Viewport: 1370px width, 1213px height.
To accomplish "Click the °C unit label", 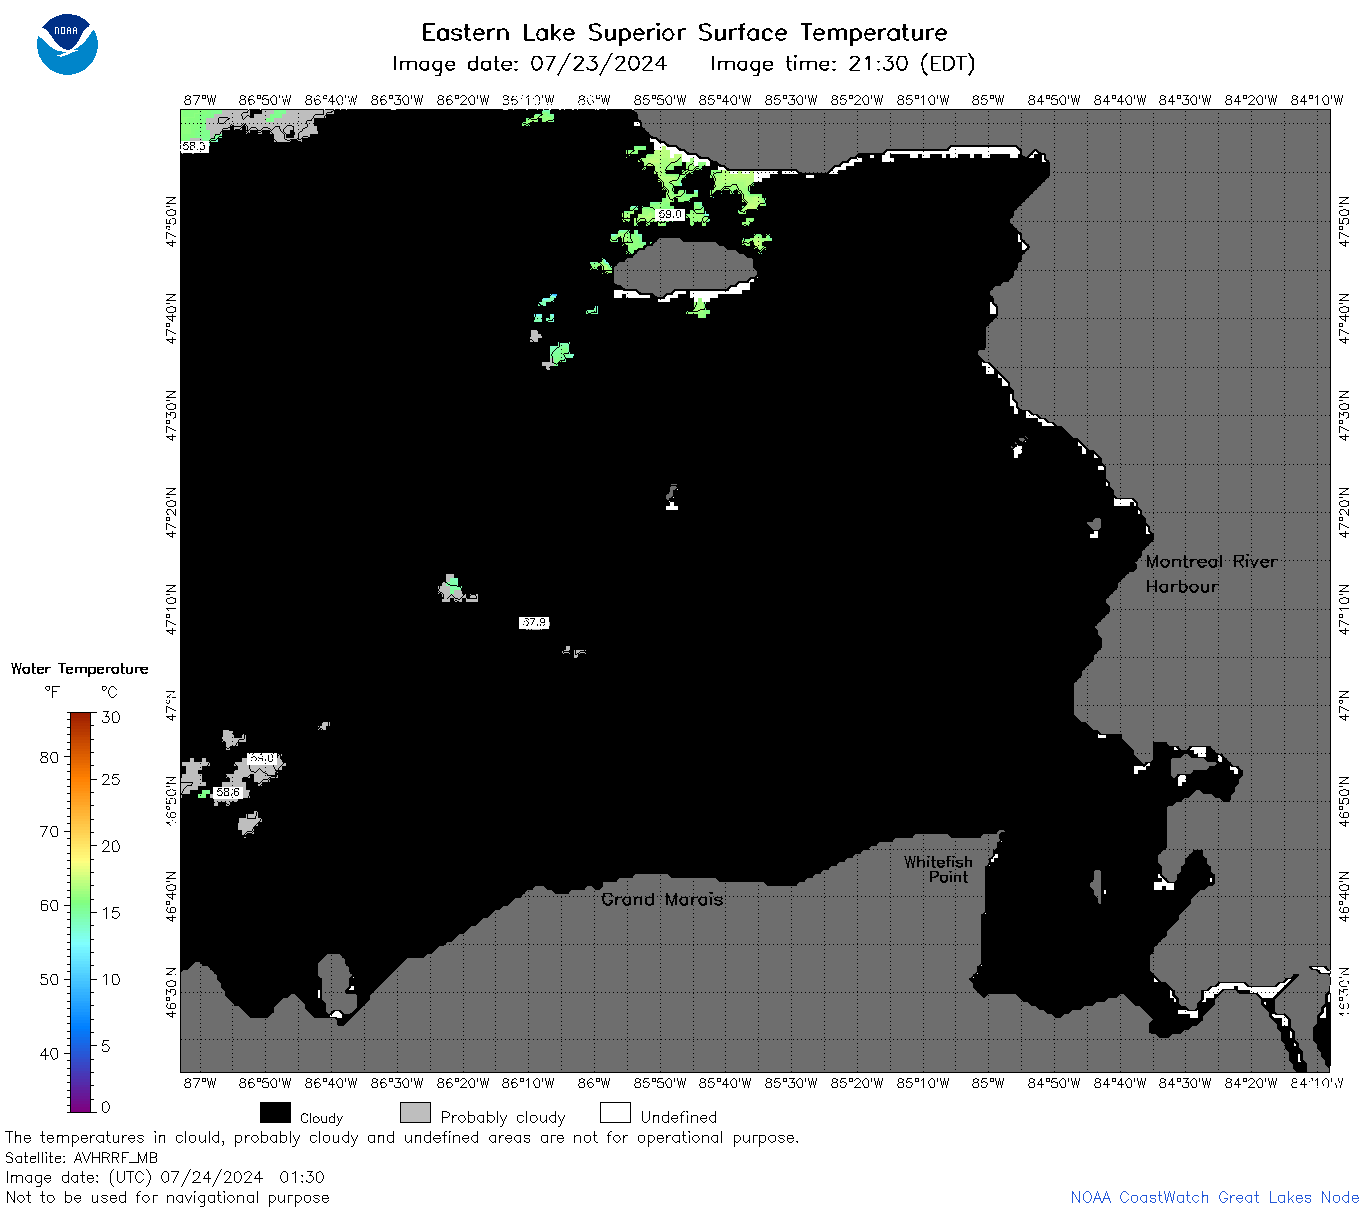I will (x=109, y=692).
